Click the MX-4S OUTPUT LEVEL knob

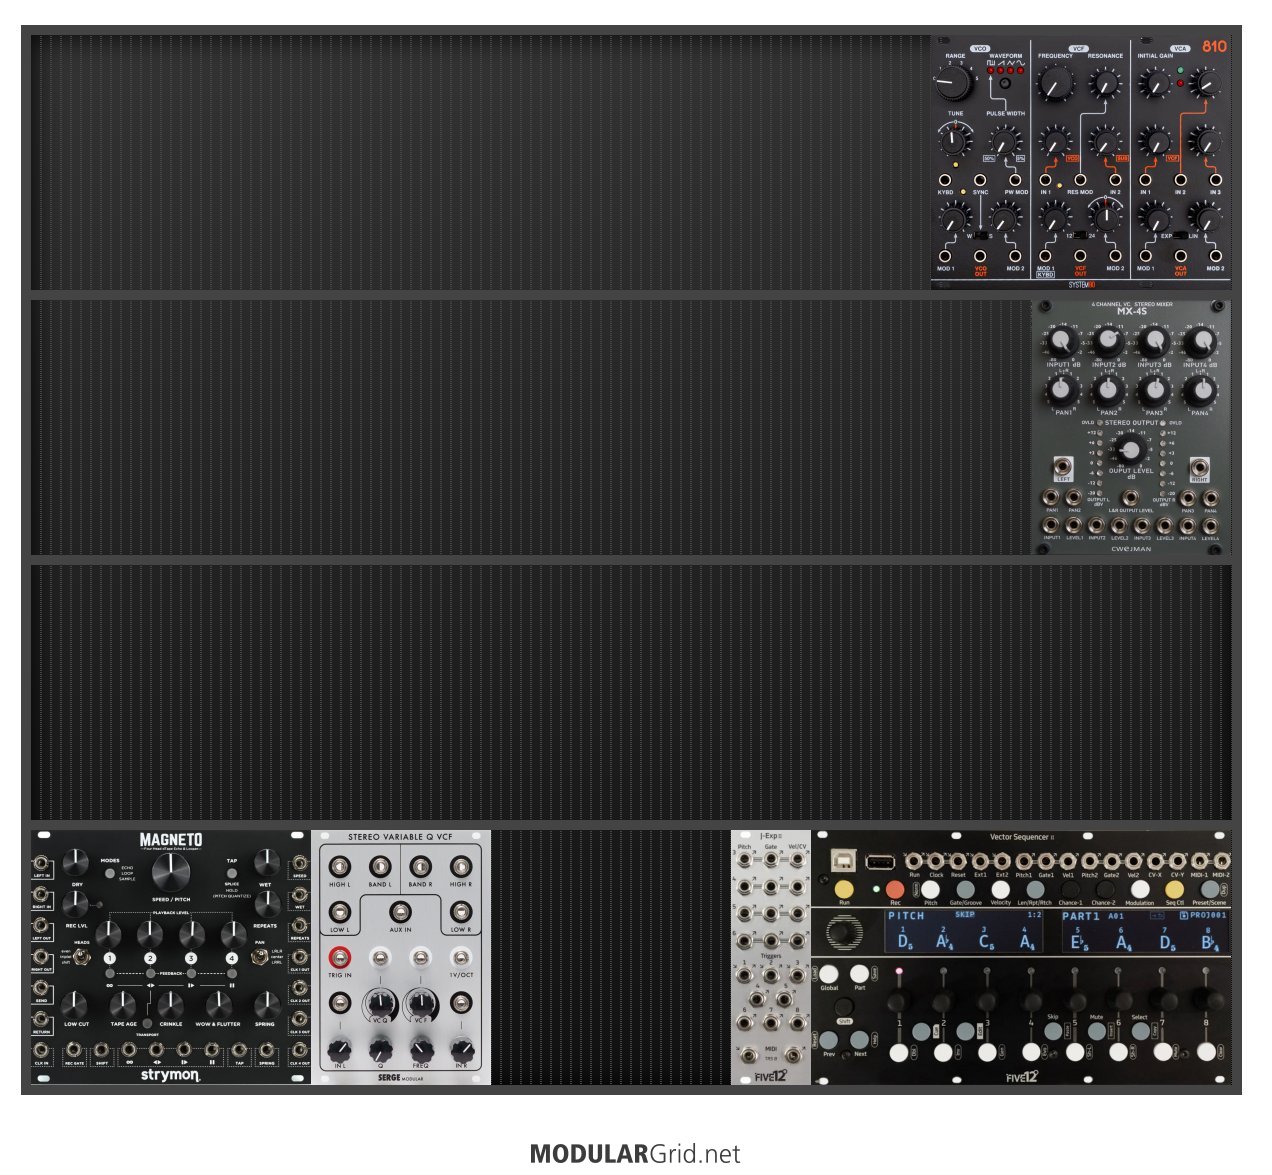coord(1131,450)
